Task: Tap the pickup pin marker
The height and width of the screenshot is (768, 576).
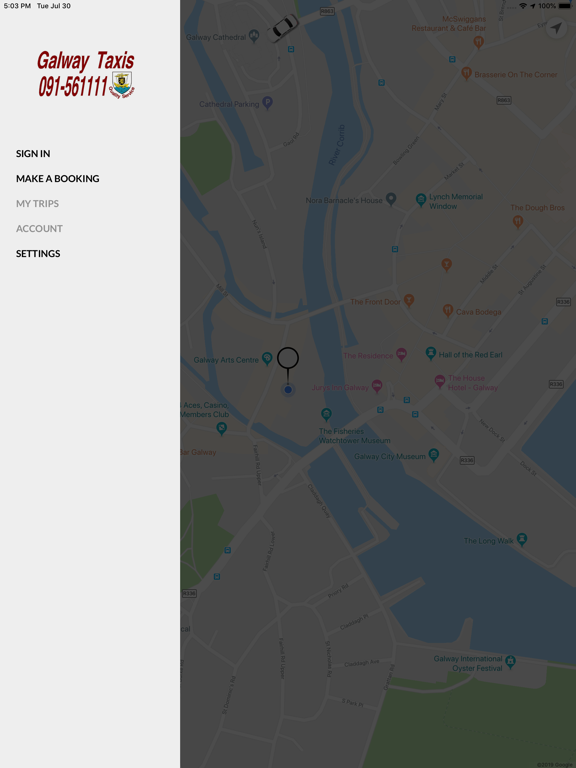Action: (x=288, y=365)
